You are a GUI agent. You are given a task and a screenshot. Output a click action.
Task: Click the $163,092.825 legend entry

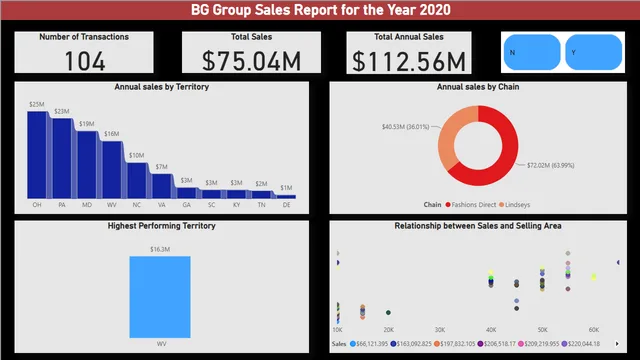pyautogui.click(x=411, y=344)
